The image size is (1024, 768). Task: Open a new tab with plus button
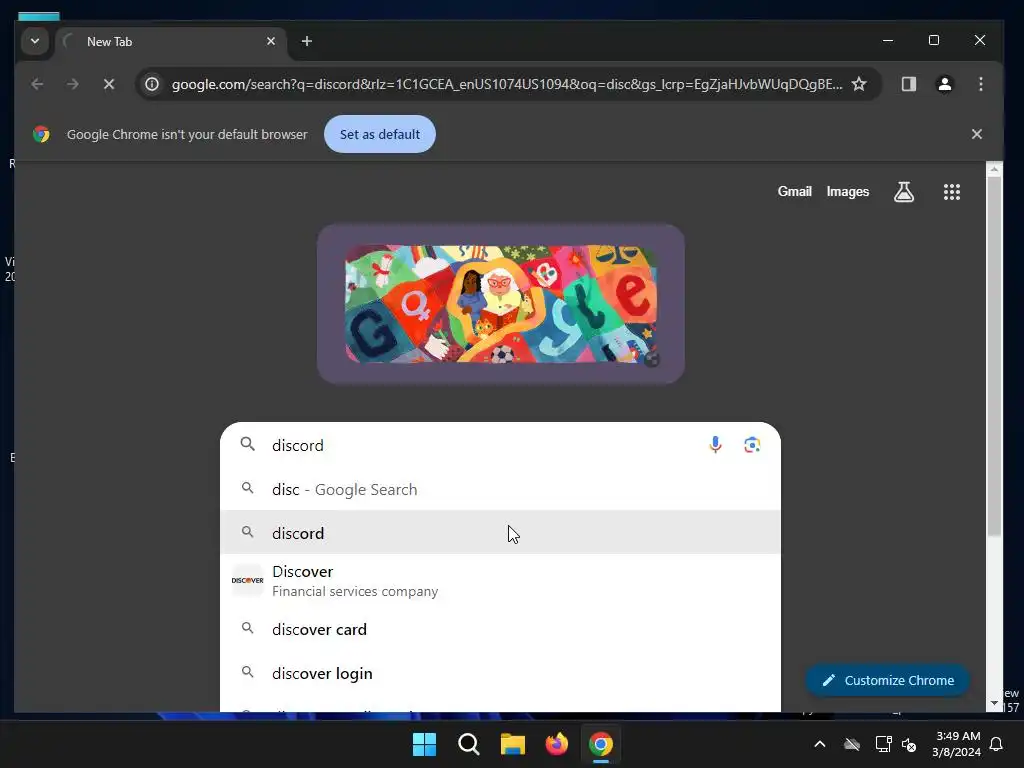coord(306,41)
